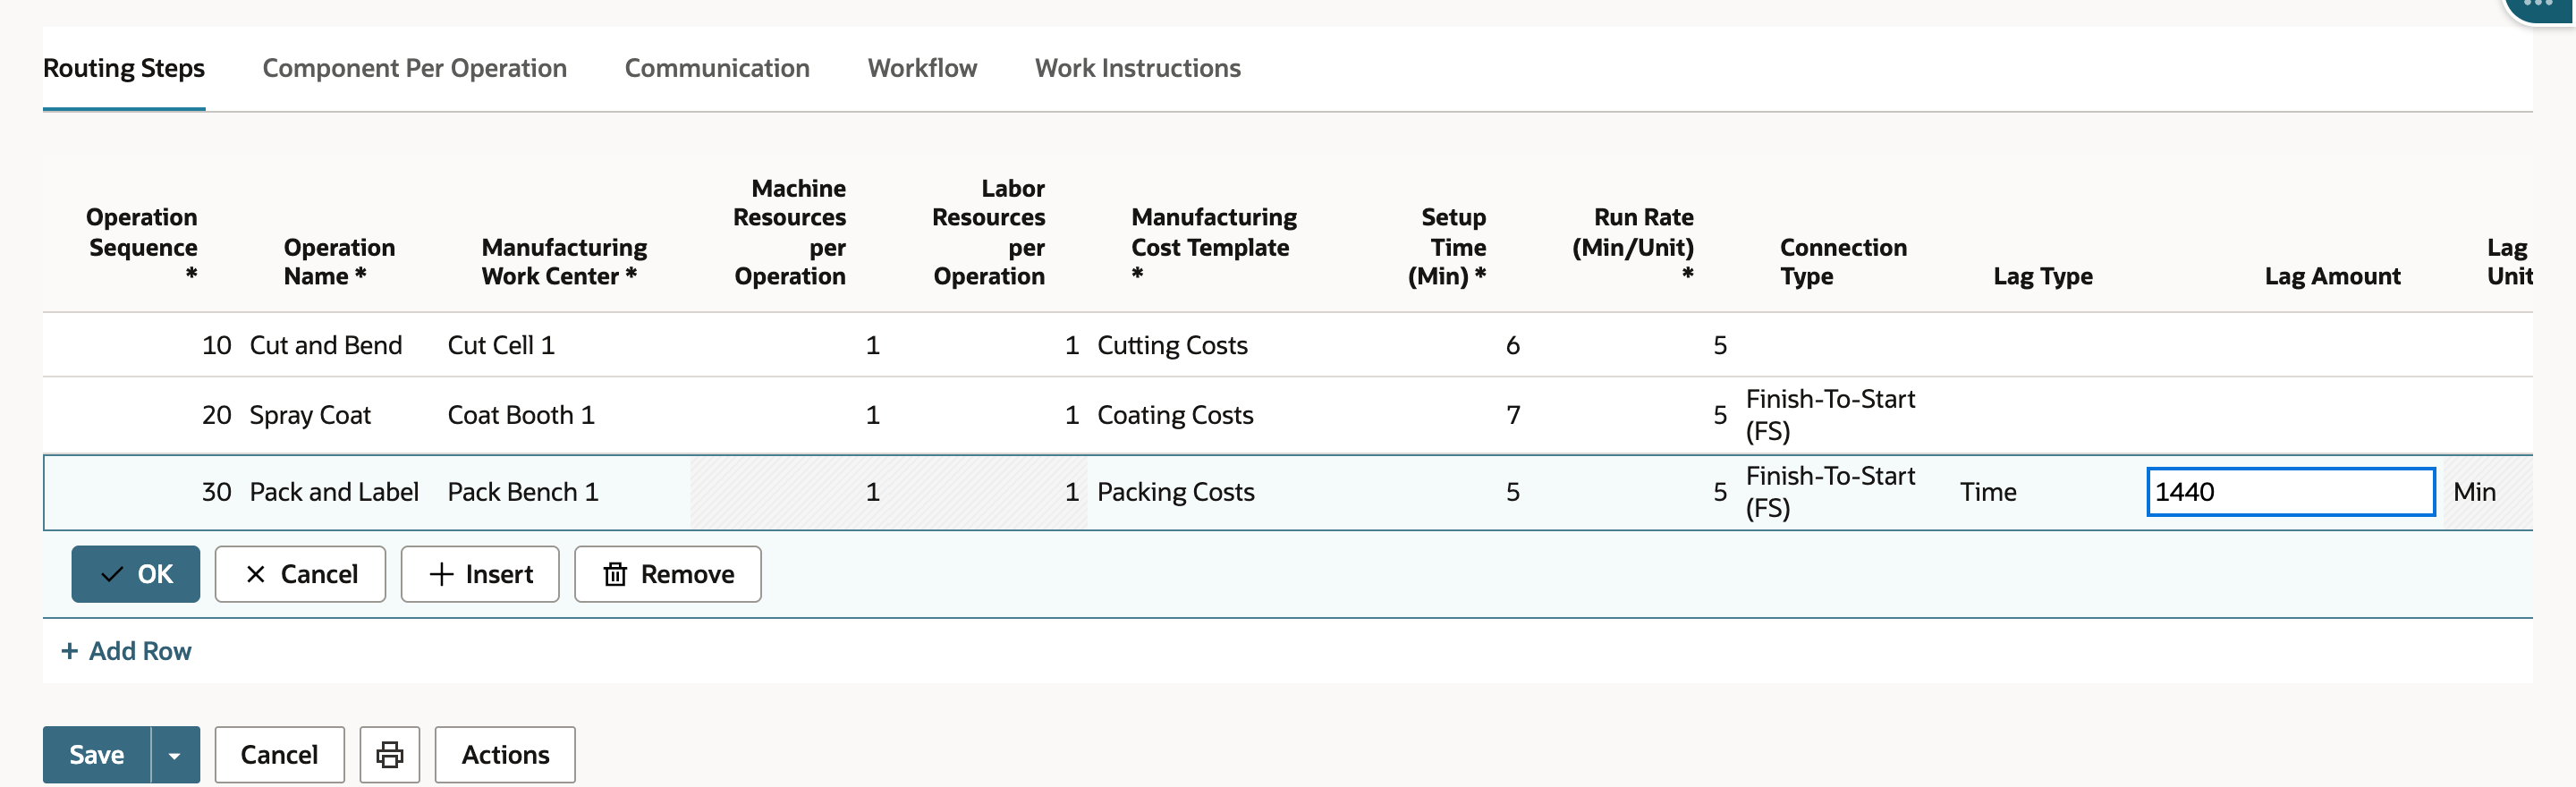Cancel the row edit next to OK
The height and width of the screenshot is (787, 2576).
(x=300, y=574)
